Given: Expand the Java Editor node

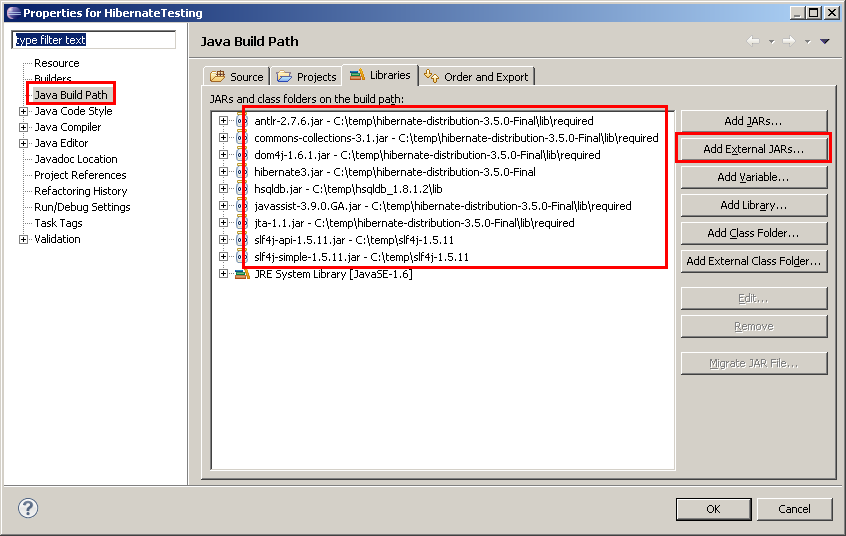Looking at the screenshot, I should [23, 143].
